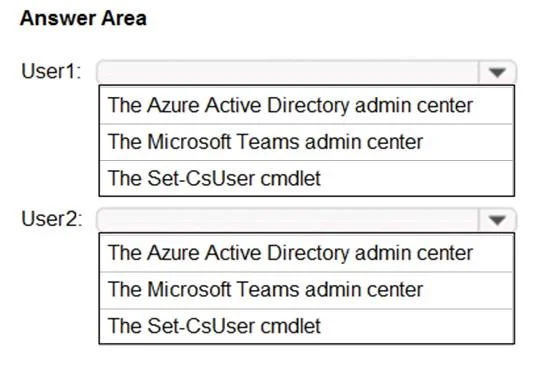The image size is (540, 371).
Task: Select Azure Active Directory admin center for User1
Action: (307, 105)
